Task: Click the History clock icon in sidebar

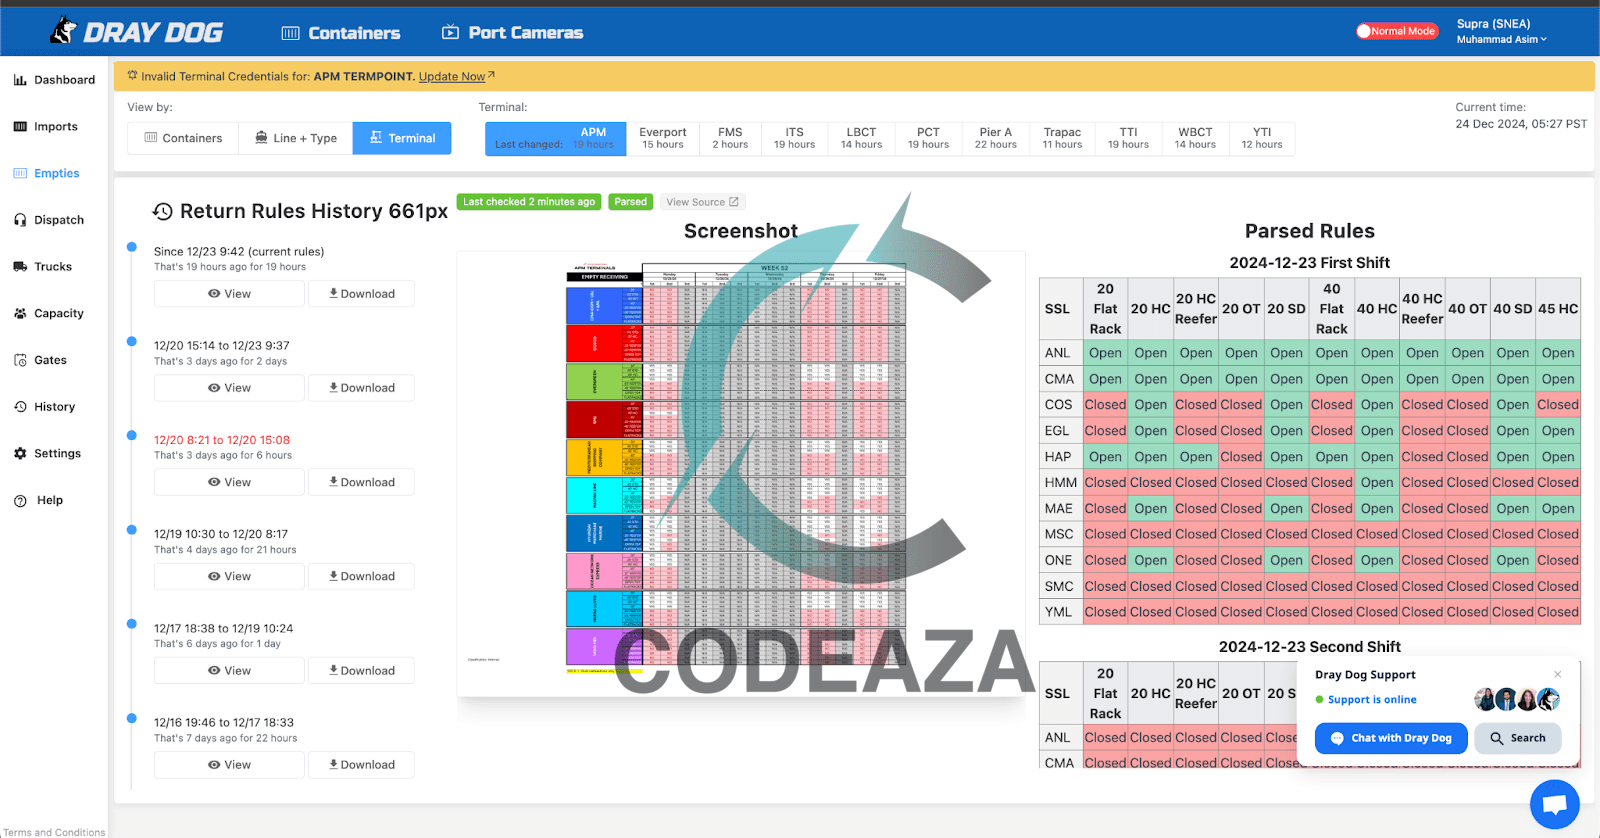Action: [20, 407]
